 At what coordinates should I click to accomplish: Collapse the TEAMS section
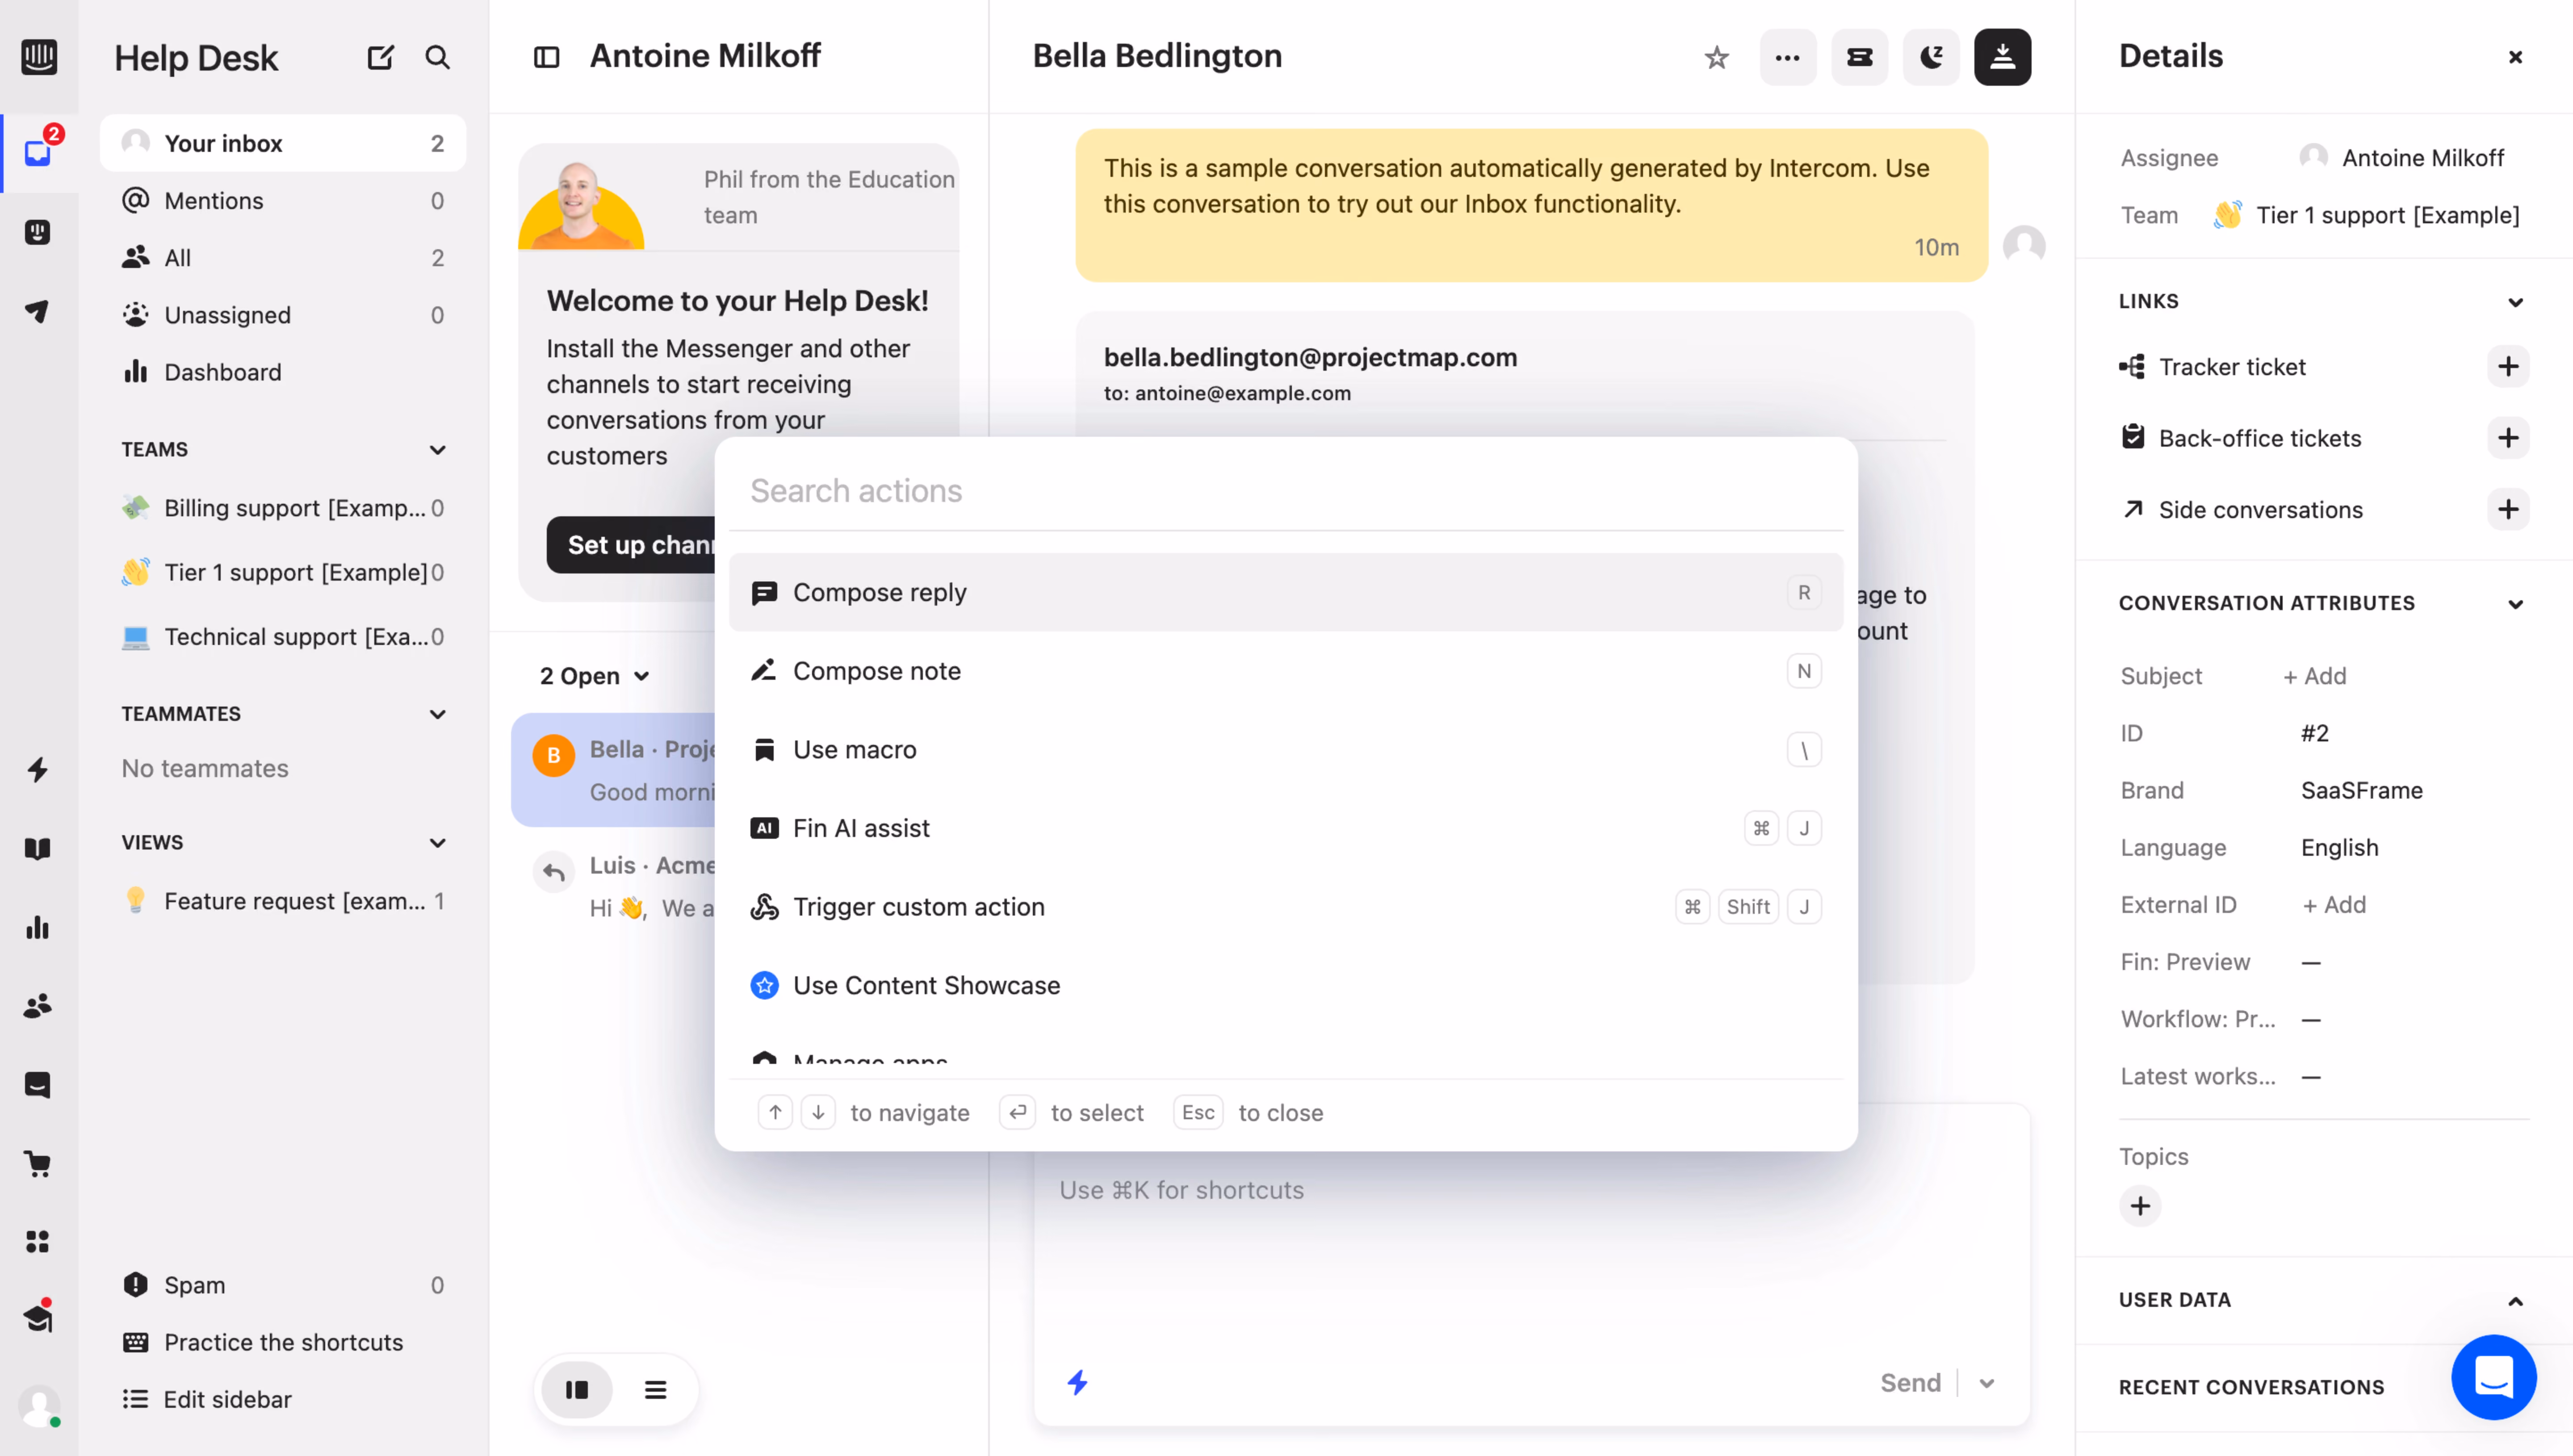tap(437, 450)
